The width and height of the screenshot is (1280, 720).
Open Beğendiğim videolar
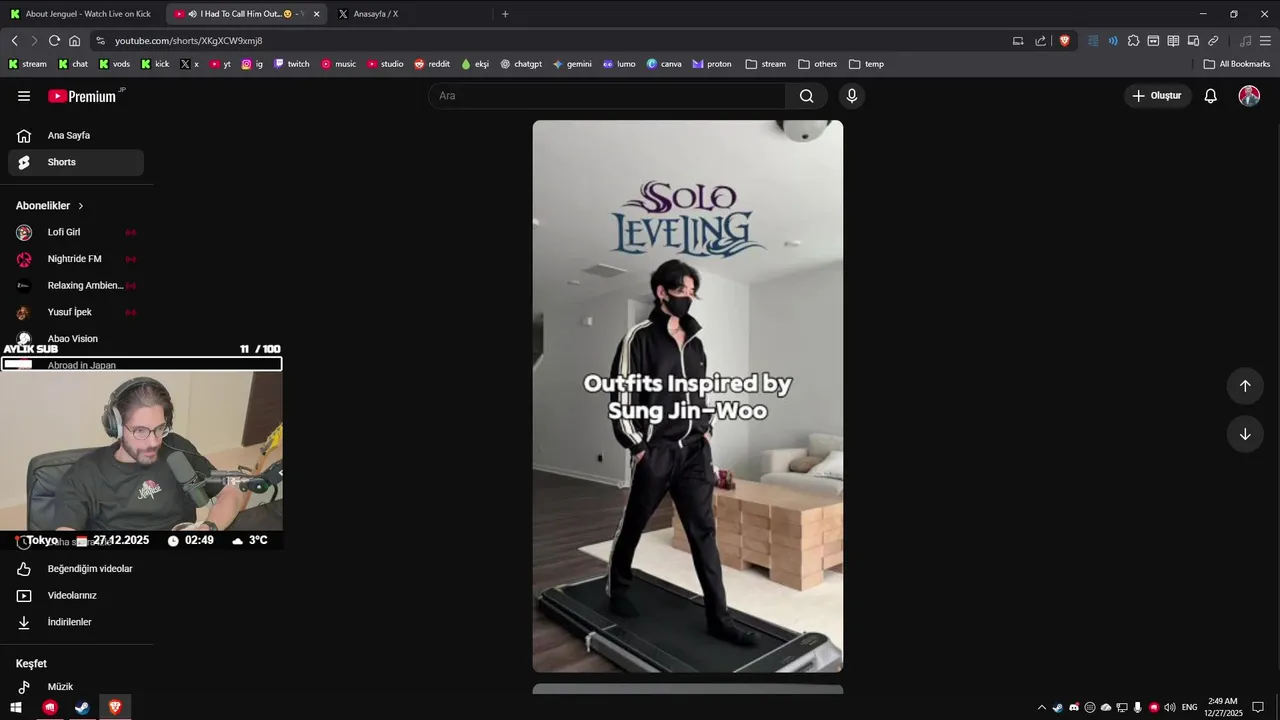pyautogui.click(x=76, y=569)
